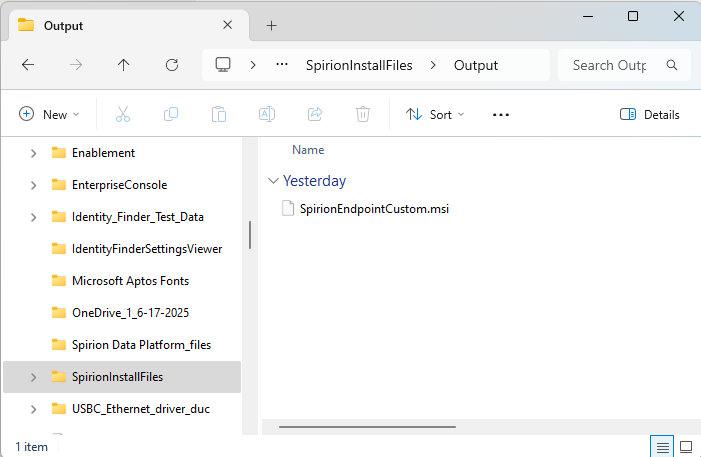This screenshot has width=701, height=457.
Task: Click the Cut scissors icon
Action: pos(123,115)
